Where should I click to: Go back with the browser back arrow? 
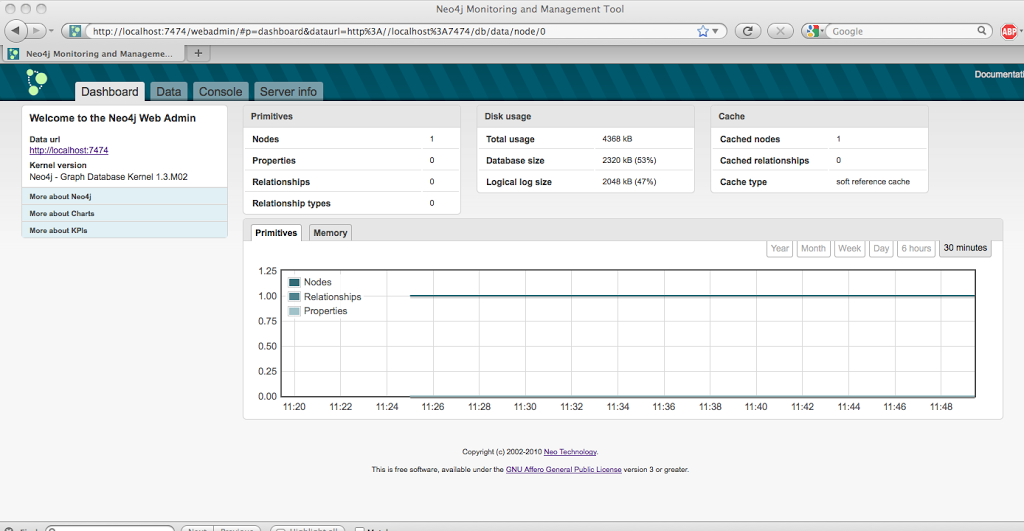(16, 31)
